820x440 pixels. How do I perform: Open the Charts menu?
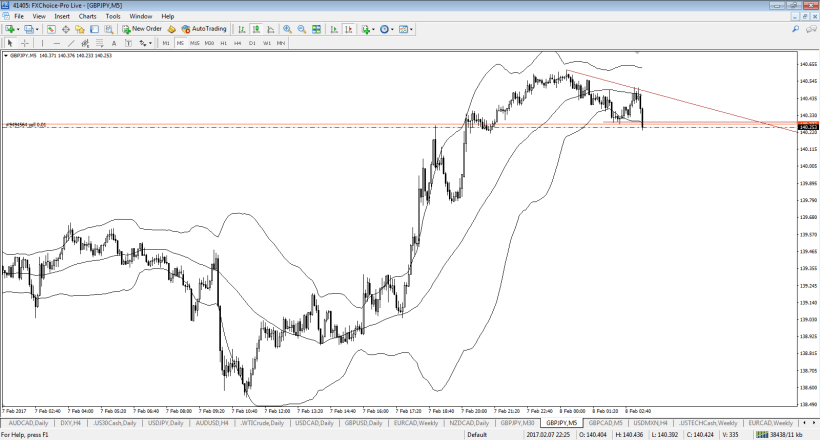(x=87, y=16)
